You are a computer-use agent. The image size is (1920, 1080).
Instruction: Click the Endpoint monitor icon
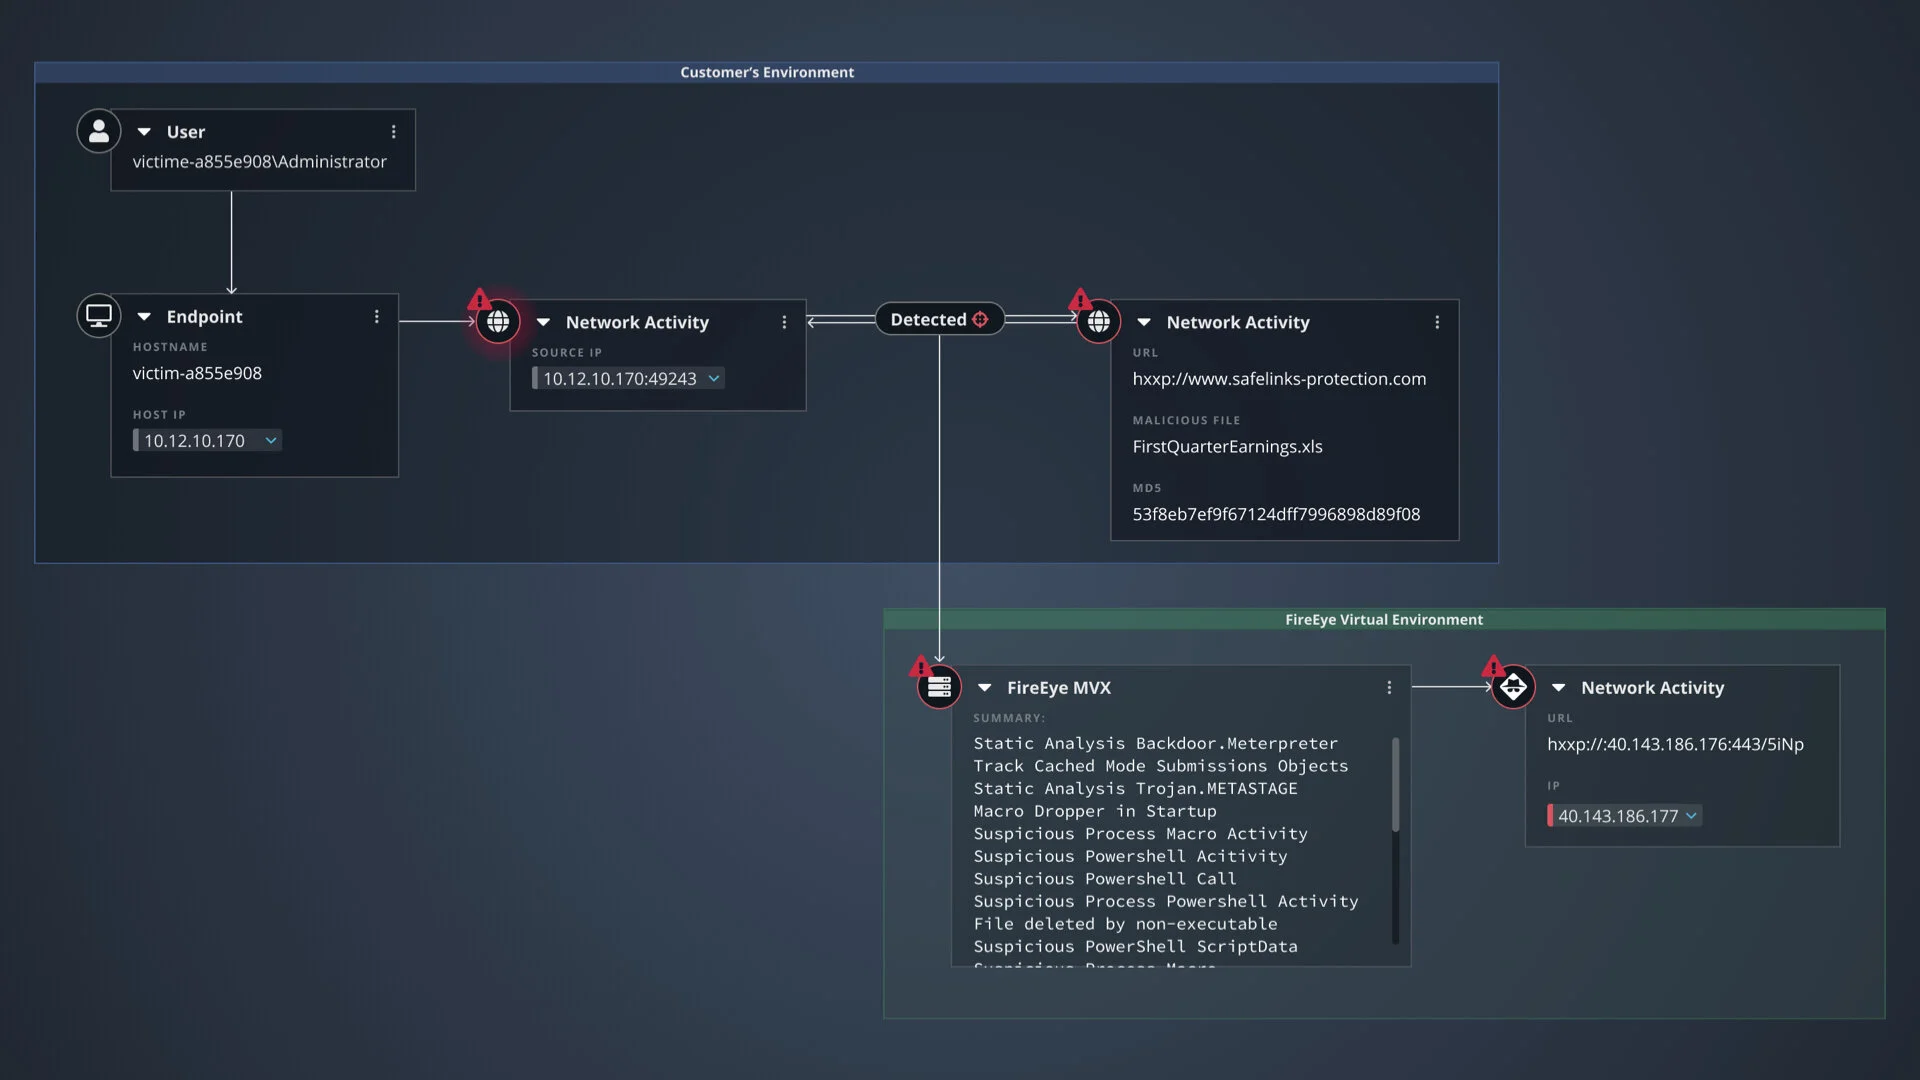(x=99, y=316)
